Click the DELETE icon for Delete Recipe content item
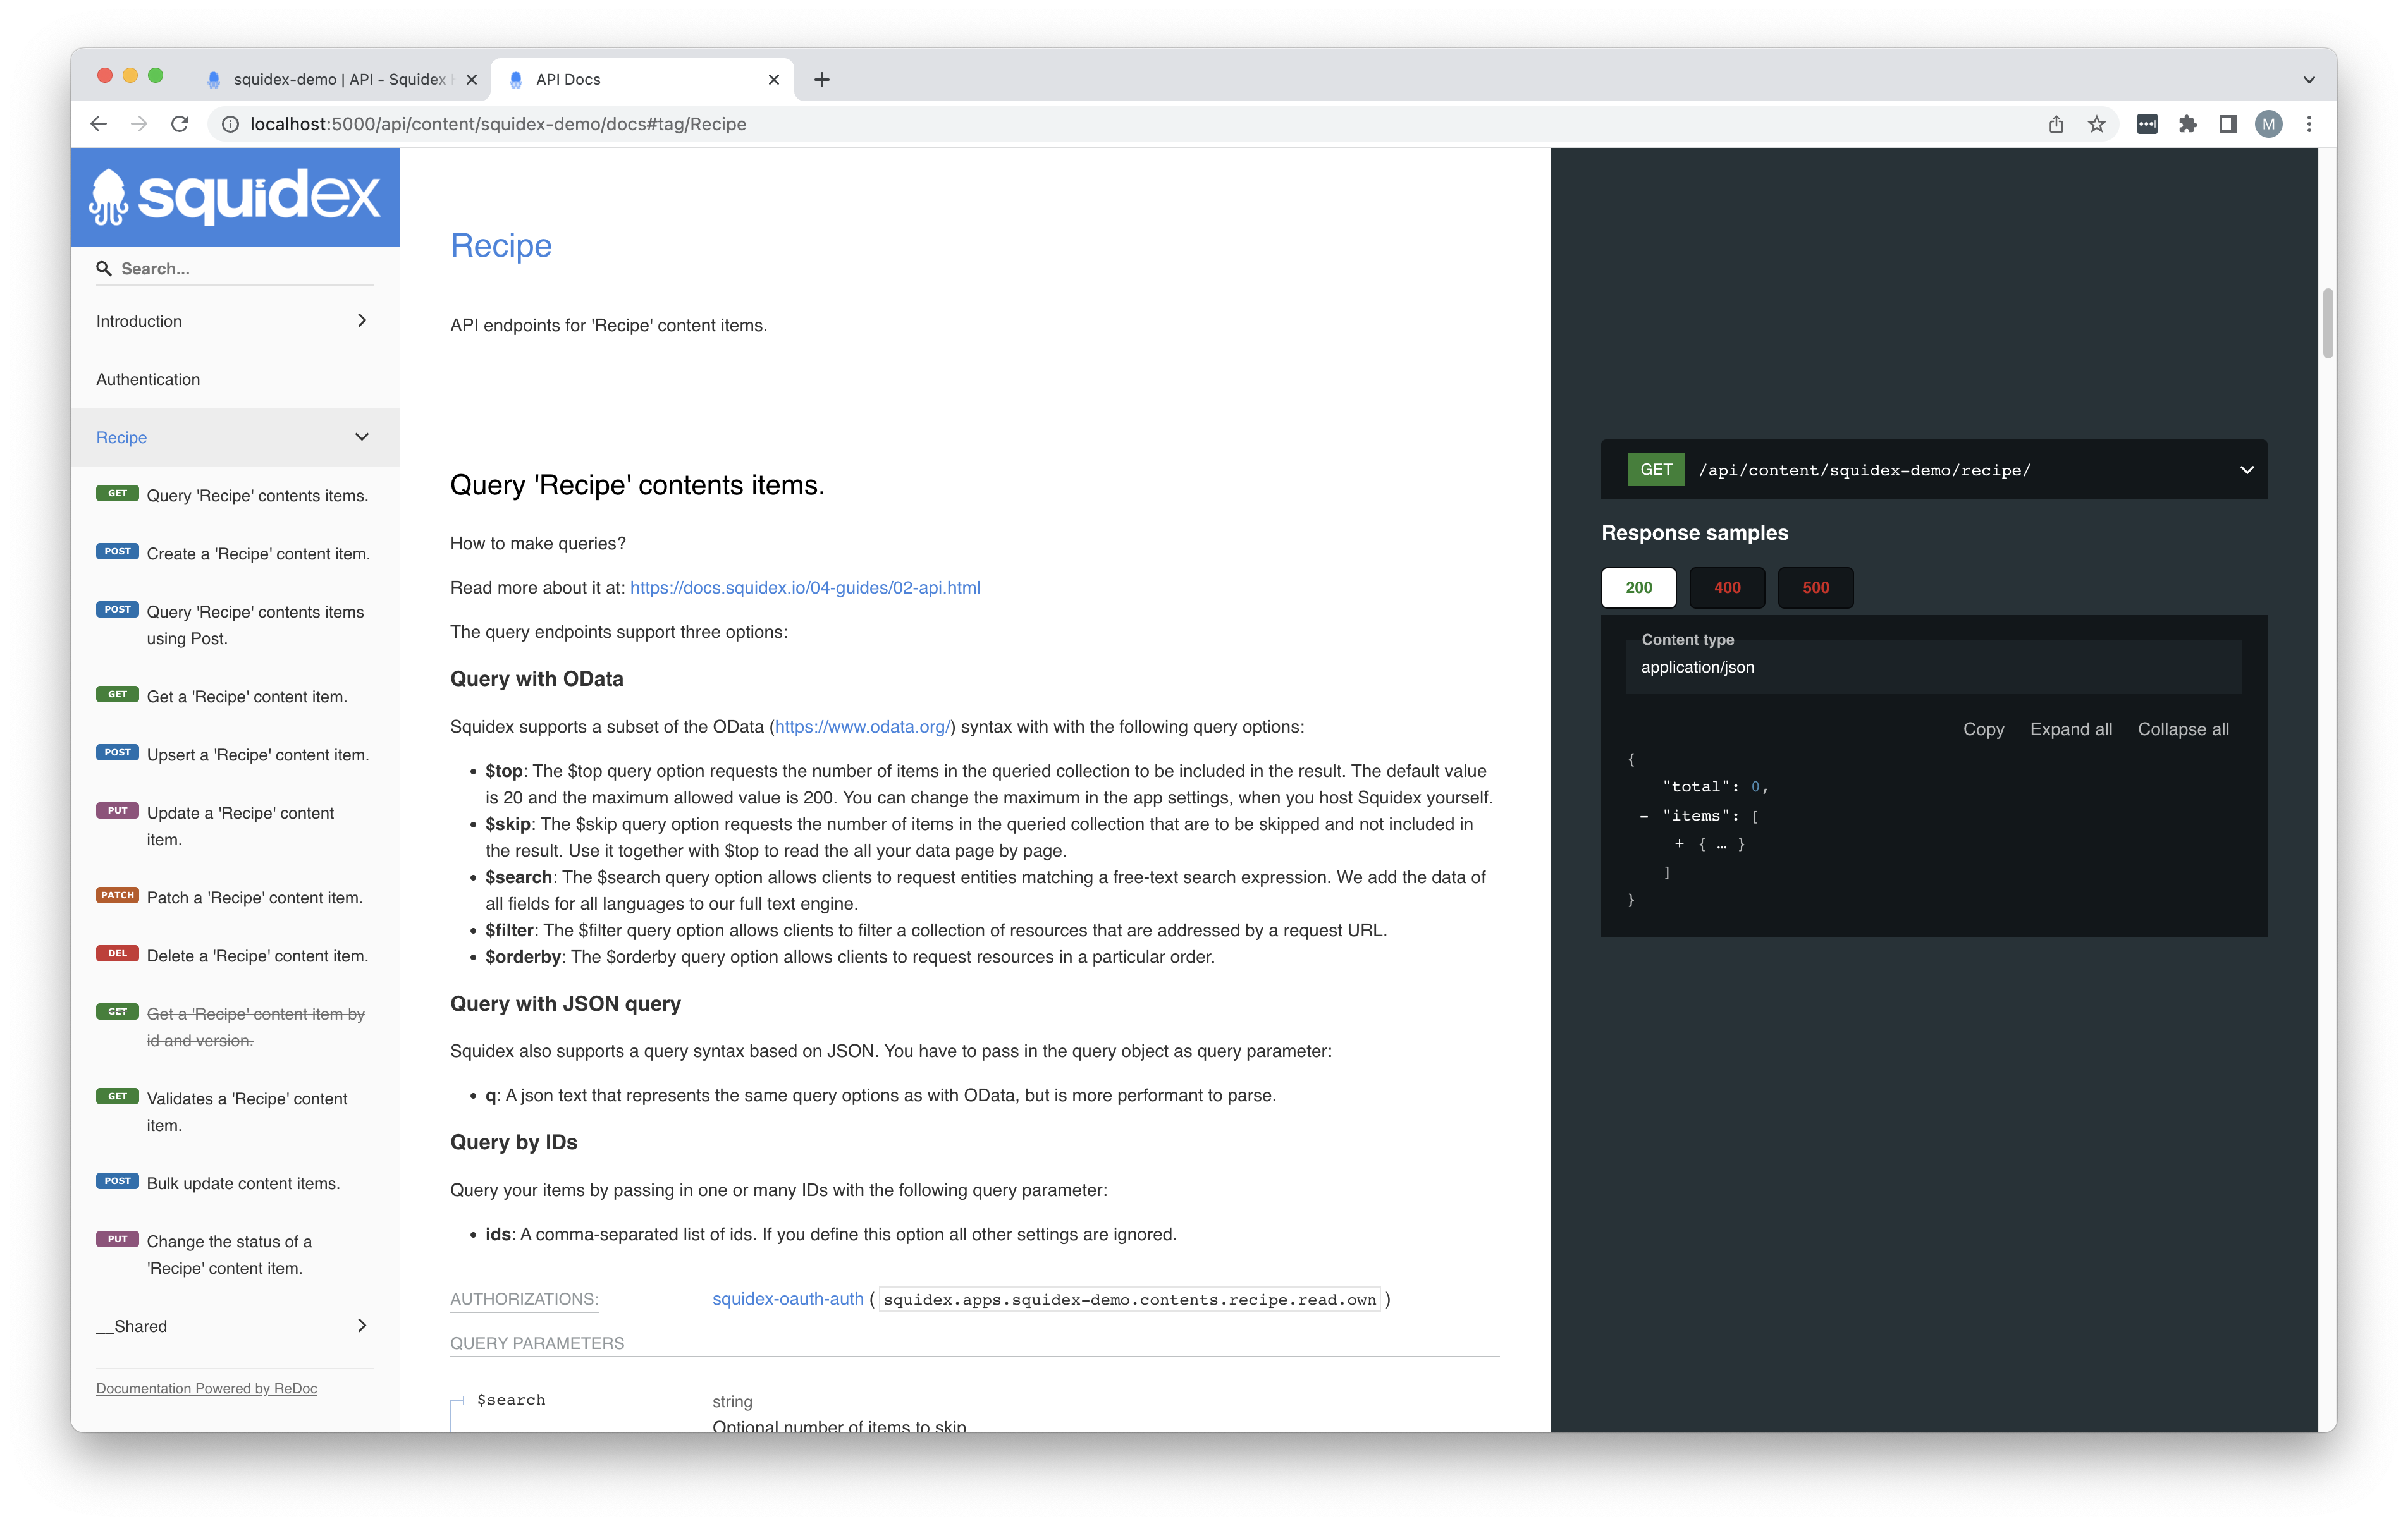Viewport: 2408px width, 1526px height. click(x=116, y=953)
